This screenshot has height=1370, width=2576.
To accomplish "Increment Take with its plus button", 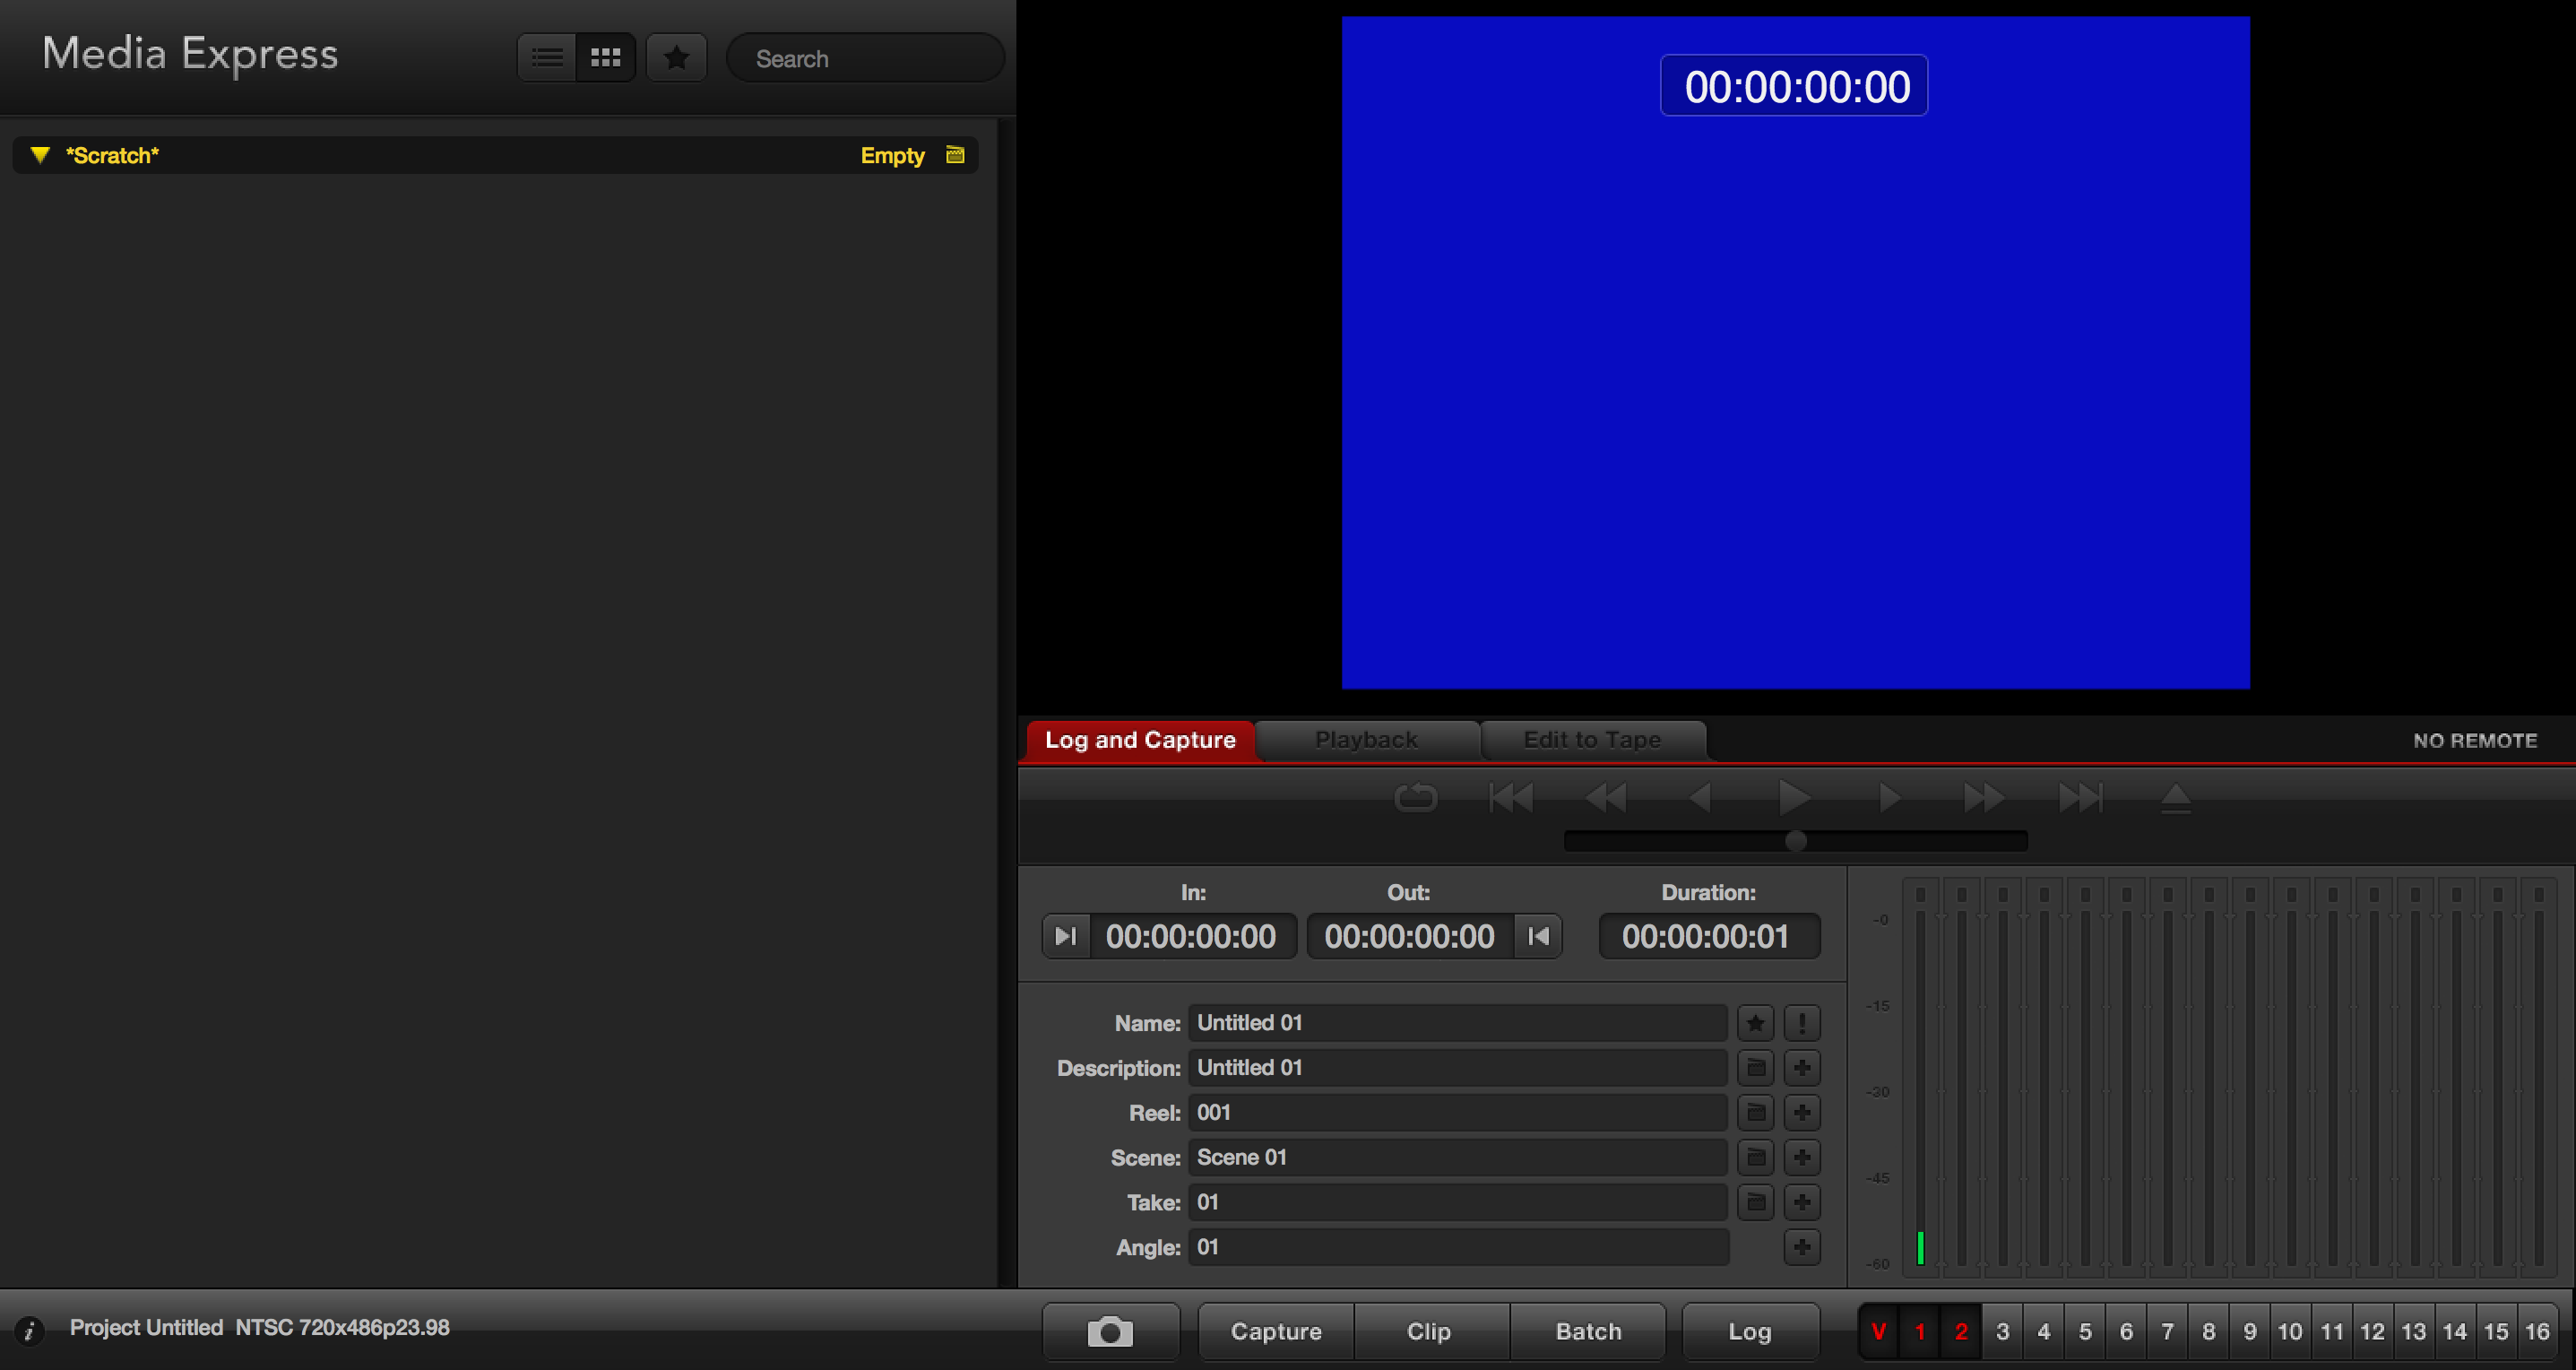I will [1802, 1203].
